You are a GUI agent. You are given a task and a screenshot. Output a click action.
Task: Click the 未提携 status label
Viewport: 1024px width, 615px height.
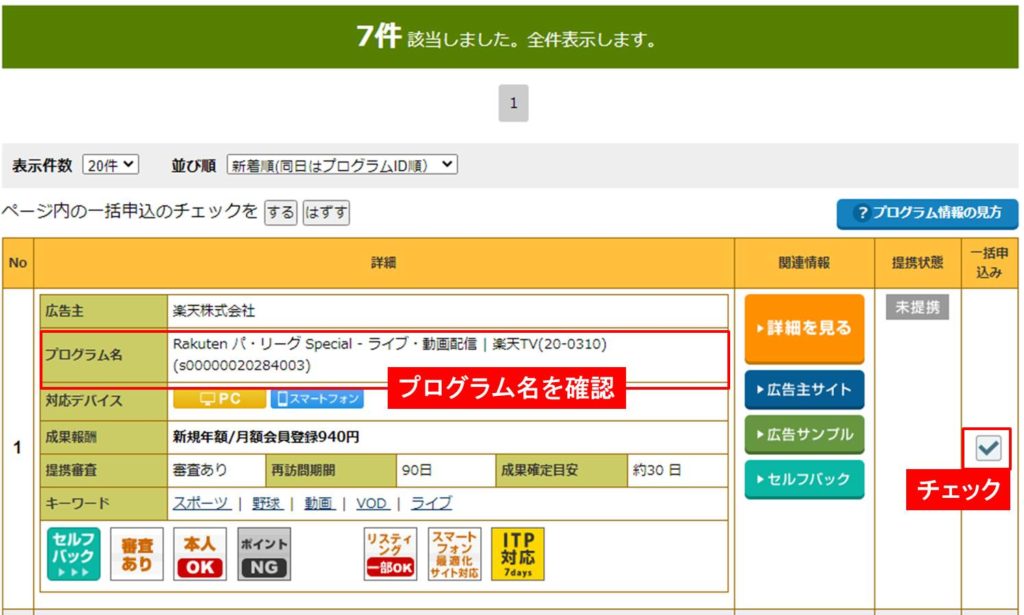click(x=918, y=307)
